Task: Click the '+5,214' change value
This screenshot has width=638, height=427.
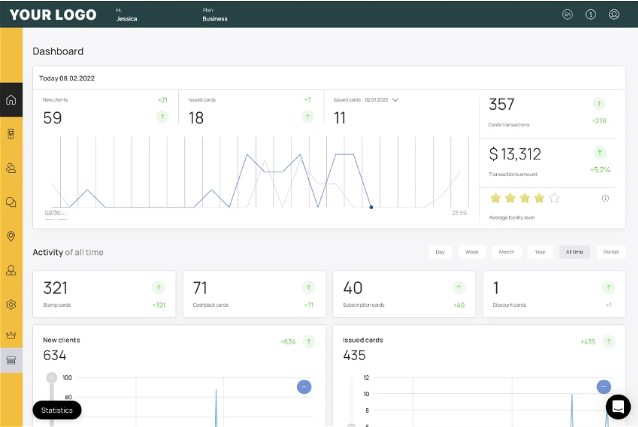Action: tap(600, 170)
